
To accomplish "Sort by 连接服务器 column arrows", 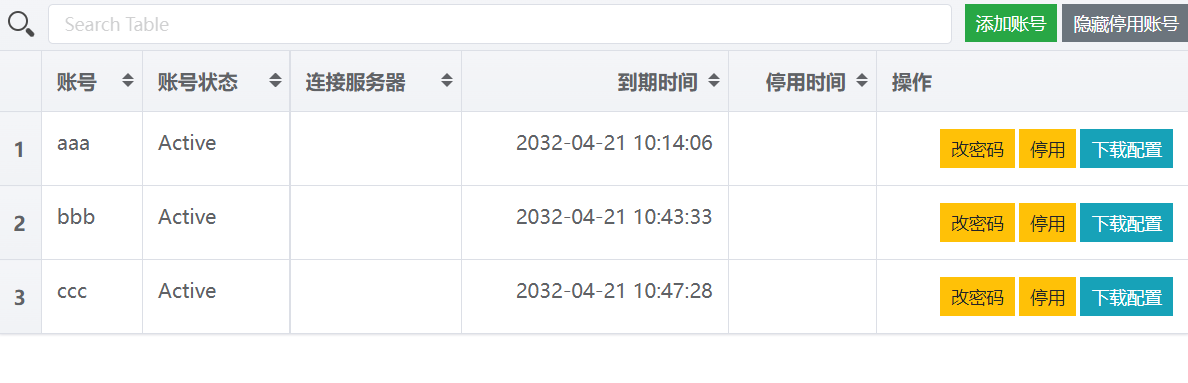I will coord(448,81).
